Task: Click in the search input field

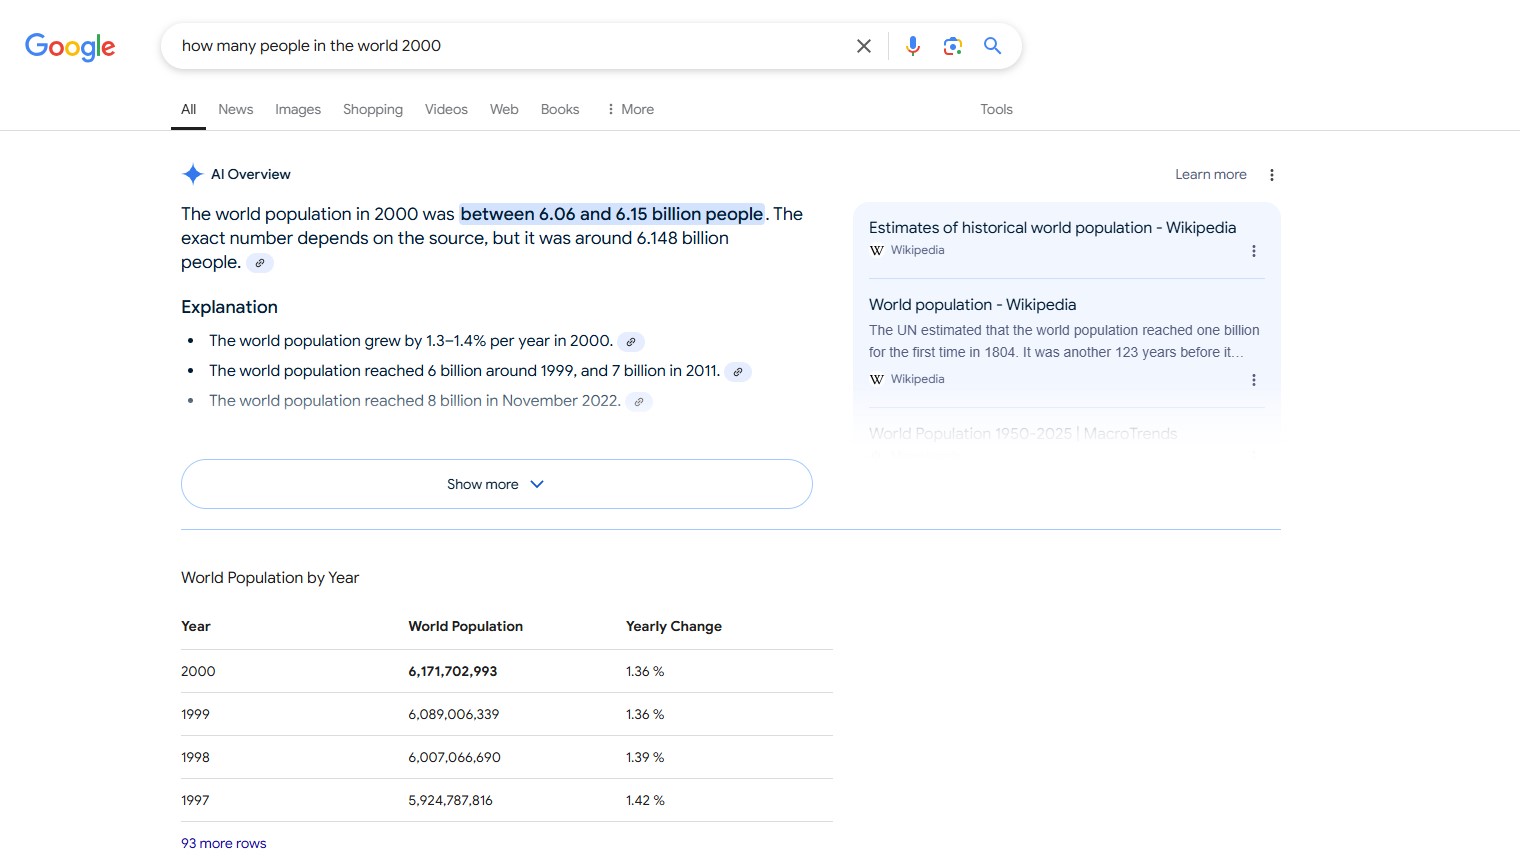Action: point(510,46)
